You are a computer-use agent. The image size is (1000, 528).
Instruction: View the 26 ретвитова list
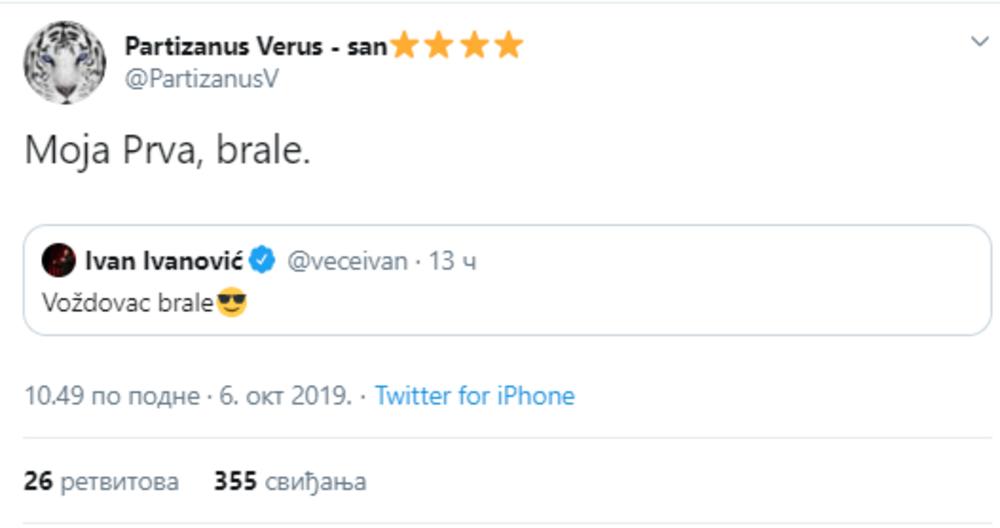[x=101, y=482]
